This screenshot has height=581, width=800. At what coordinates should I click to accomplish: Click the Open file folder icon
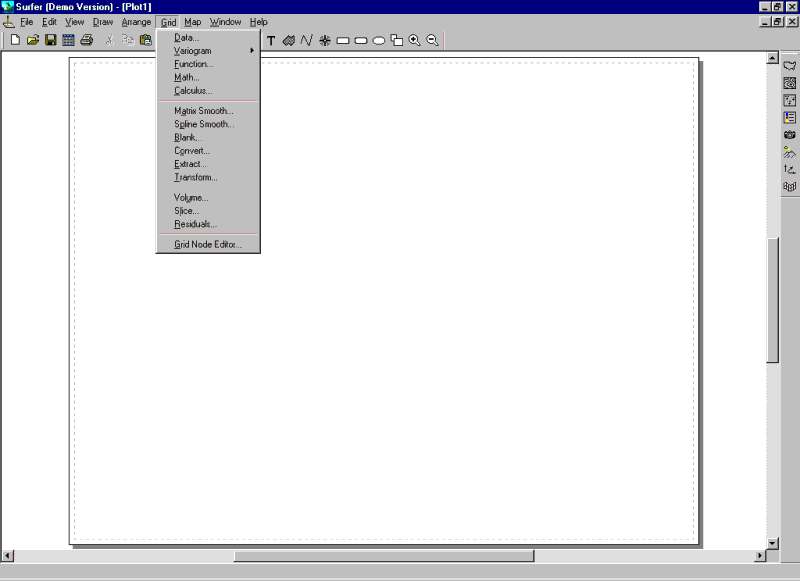[x=32, y=40]
